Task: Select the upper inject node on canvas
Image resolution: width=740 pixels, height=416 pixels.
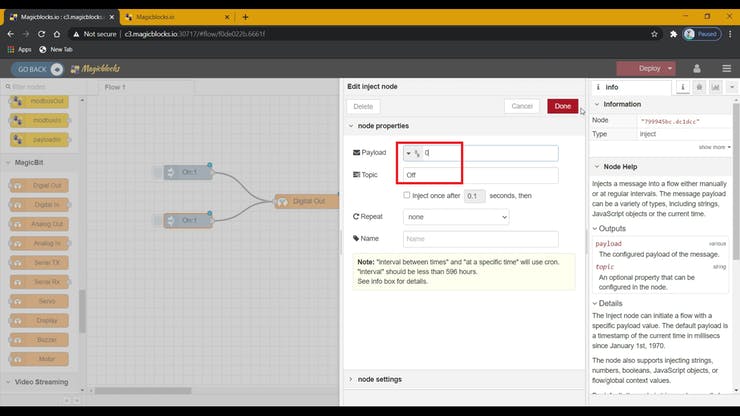Action: 188,172
